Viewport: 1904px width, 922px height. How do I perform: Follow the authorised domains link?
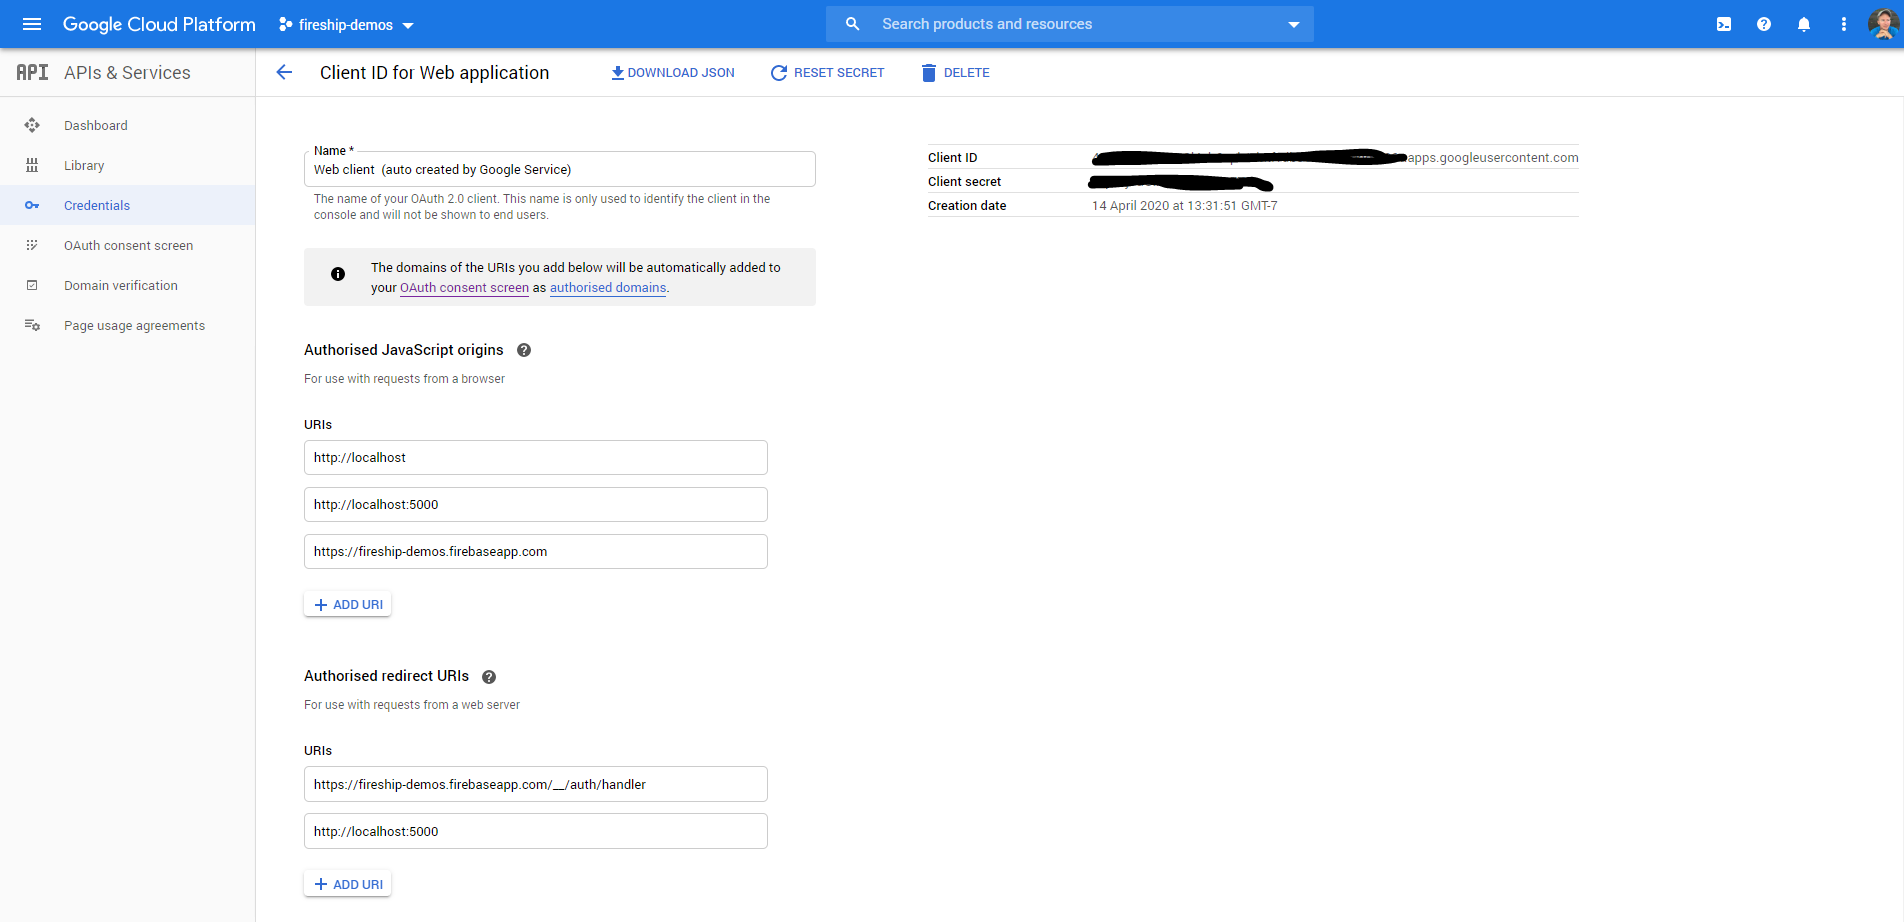coord(608,288)
